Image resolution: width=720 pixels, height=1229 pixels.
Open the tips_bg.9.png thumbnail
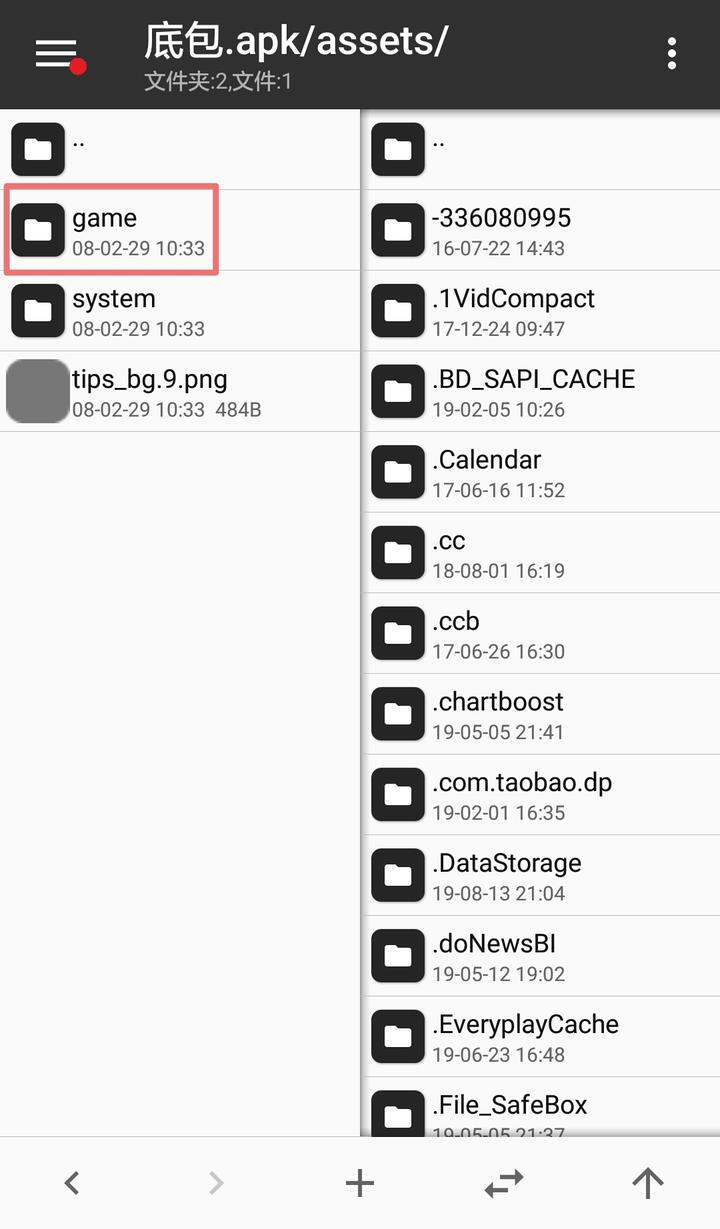pyautogui.click(x=38, y=391)
